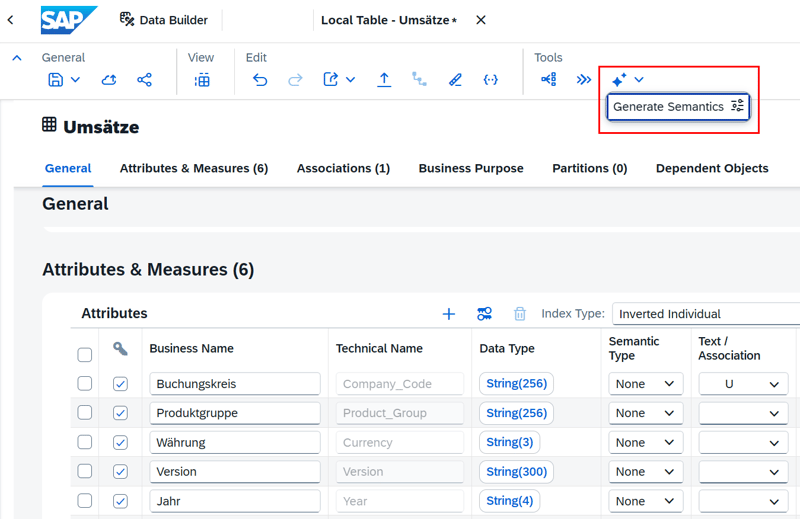The height and width of the screenshot is (519, 800).
Task: Click the String(300) data type for Version
Action: [516, 472]
